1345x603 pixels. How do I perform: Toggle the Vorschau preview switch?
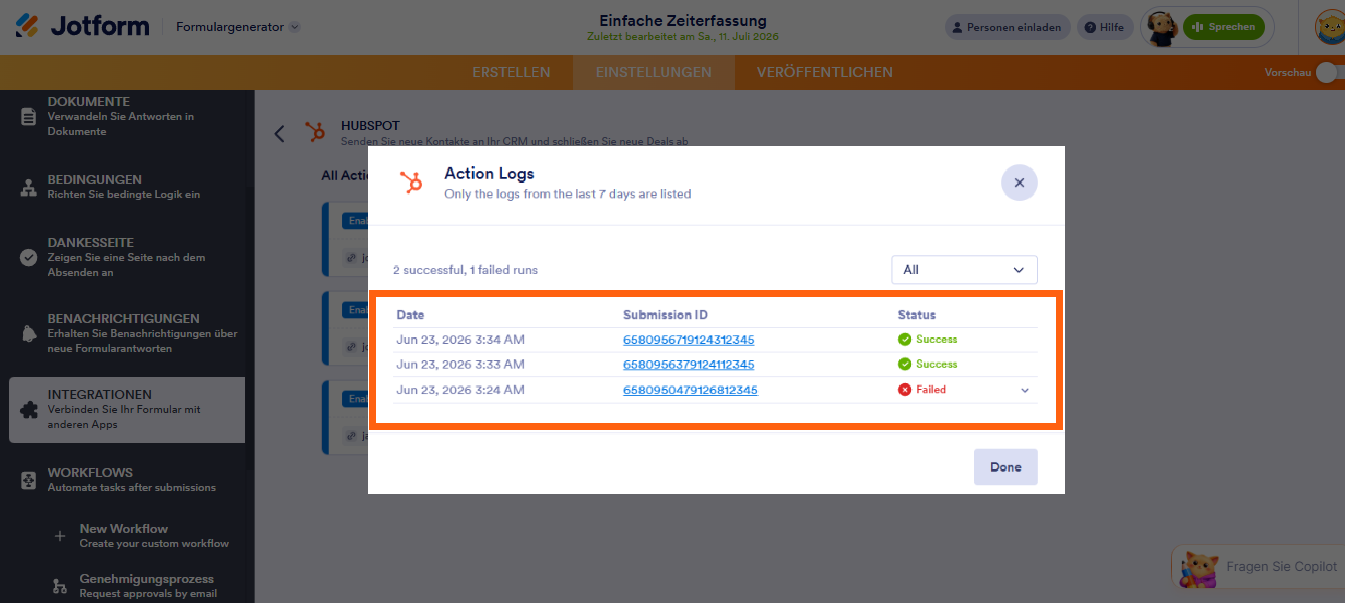click(x=1329, y=72)
